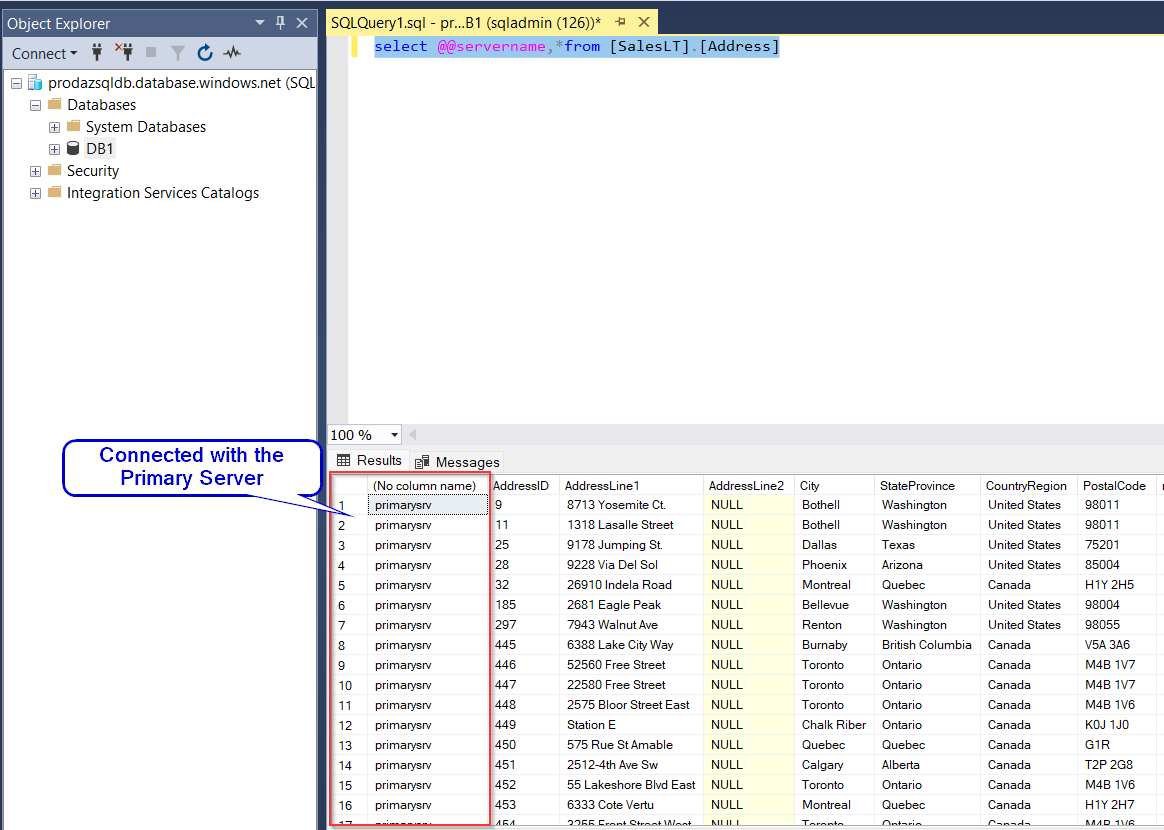Click the Integration Services Catalogs folder icon
The height and width of the screenshot is (830, 1164).
54,192
